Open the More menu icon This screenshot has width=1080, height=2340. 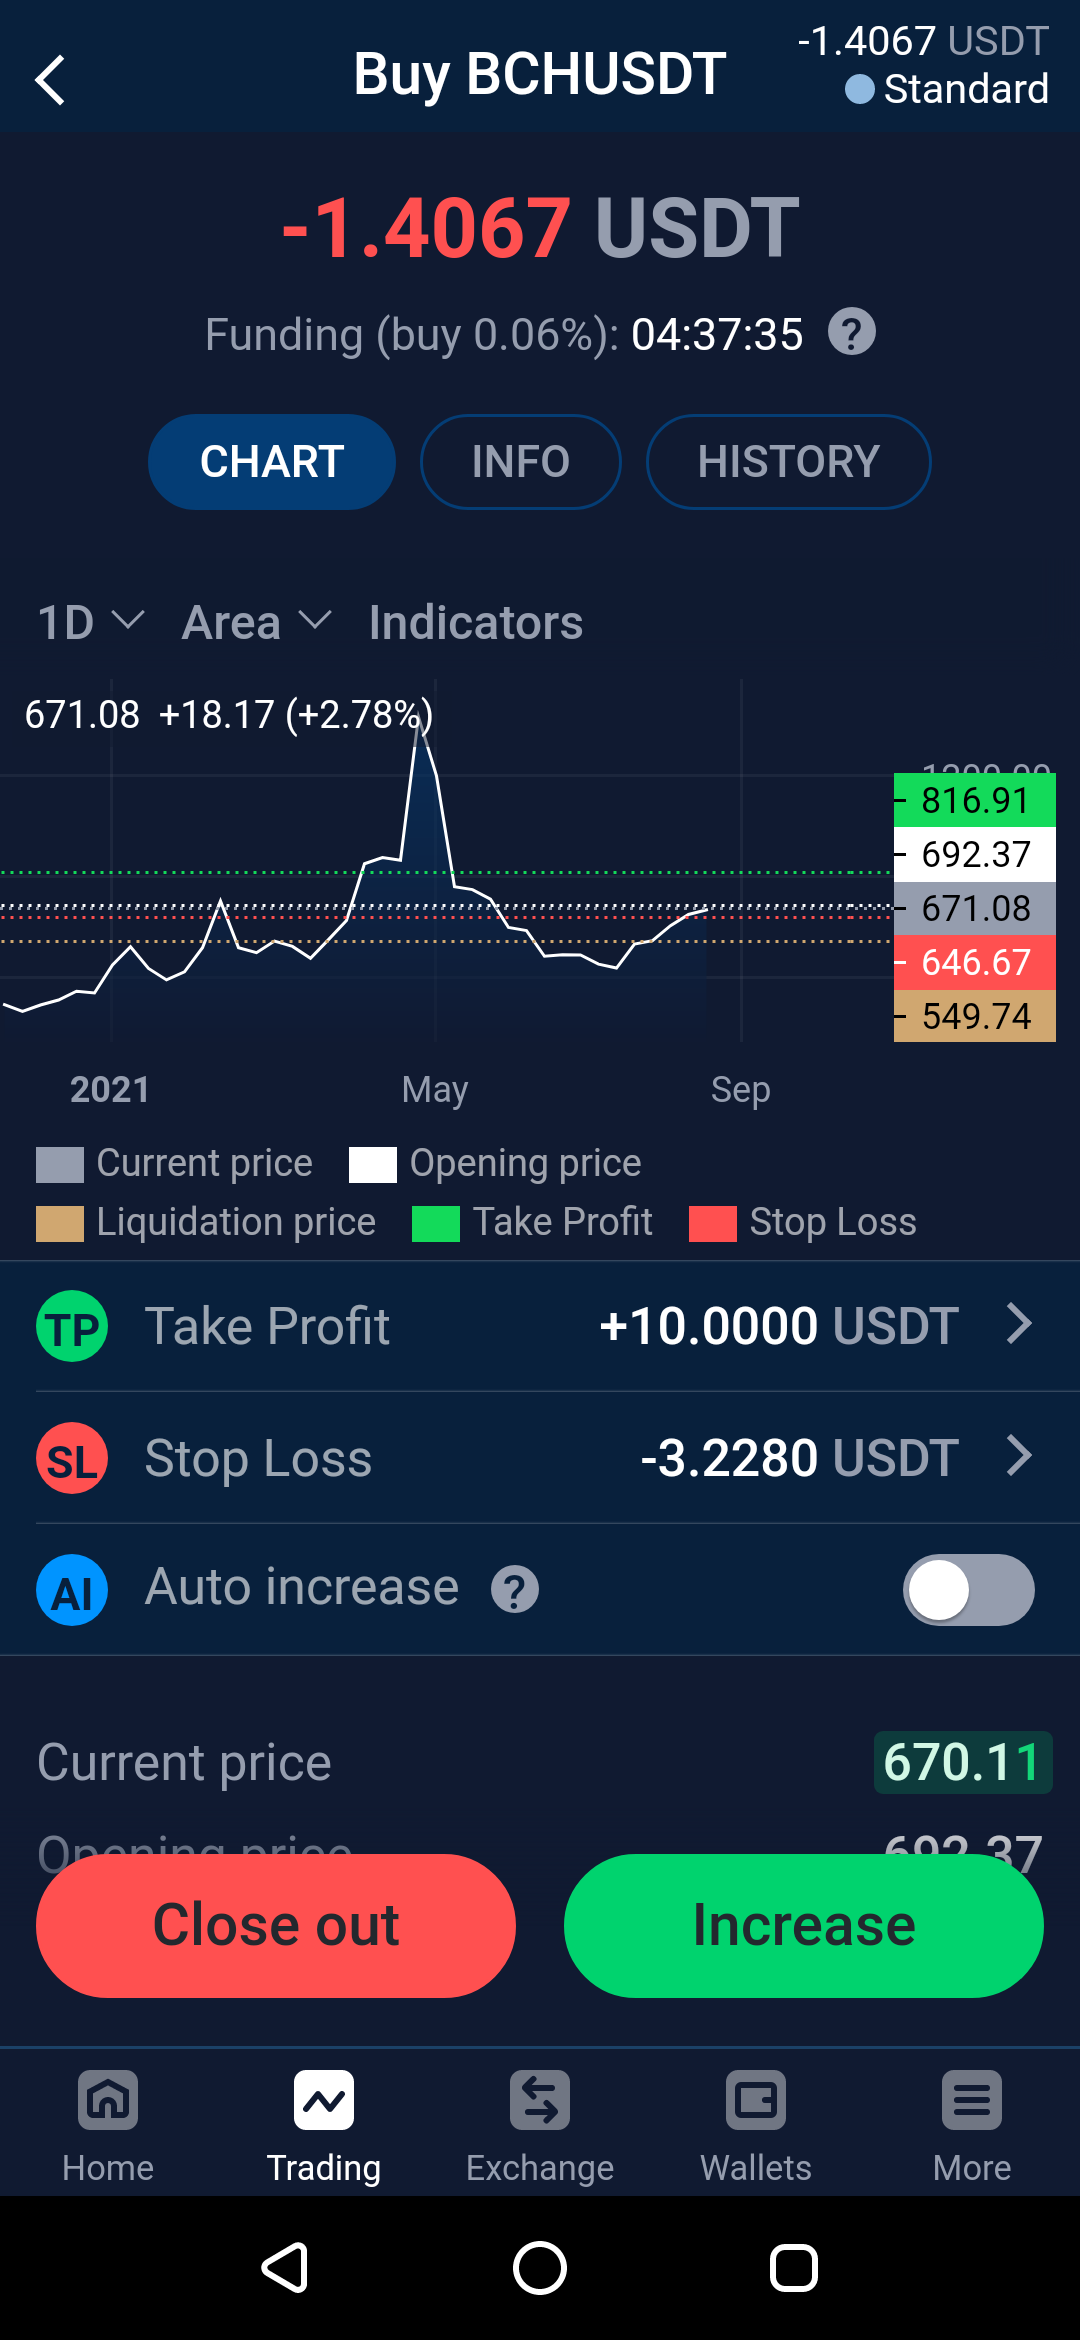tap(972, 2100)
